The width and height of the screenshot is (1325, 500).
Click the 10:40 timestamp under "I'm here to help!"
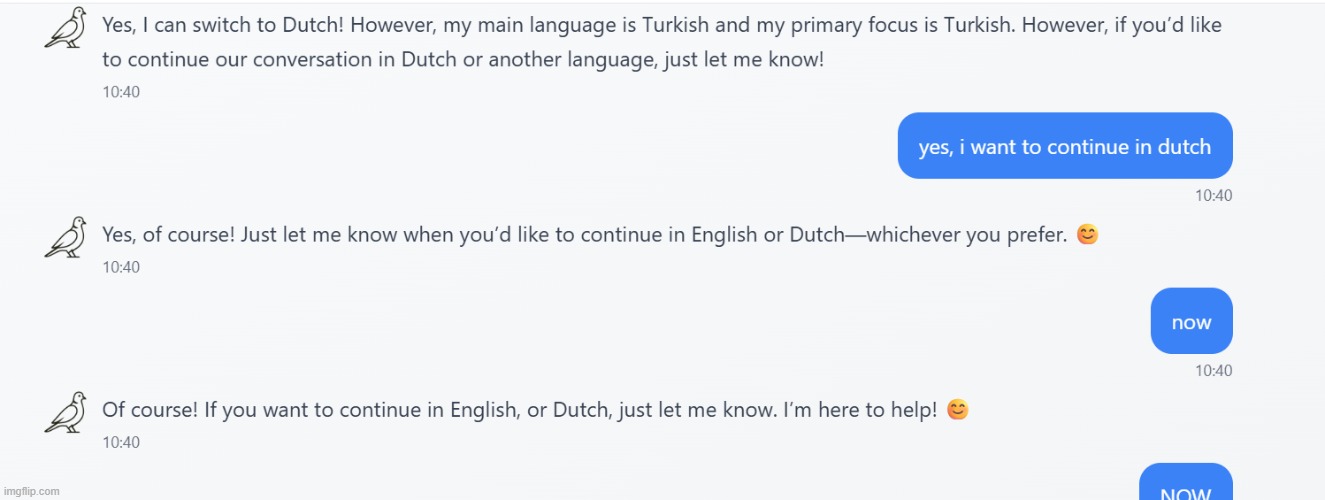point(121,442)
